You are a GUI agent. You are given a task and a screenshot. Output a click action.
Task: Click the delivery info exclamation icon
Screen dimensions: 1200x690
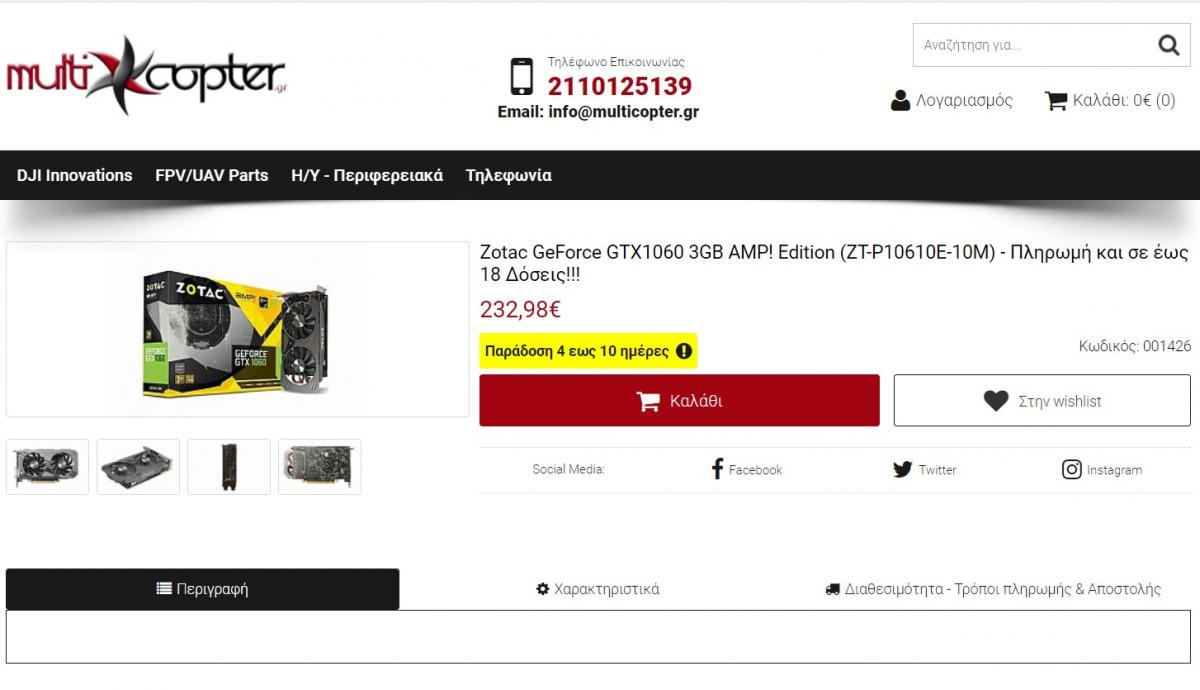coord(684,351)
